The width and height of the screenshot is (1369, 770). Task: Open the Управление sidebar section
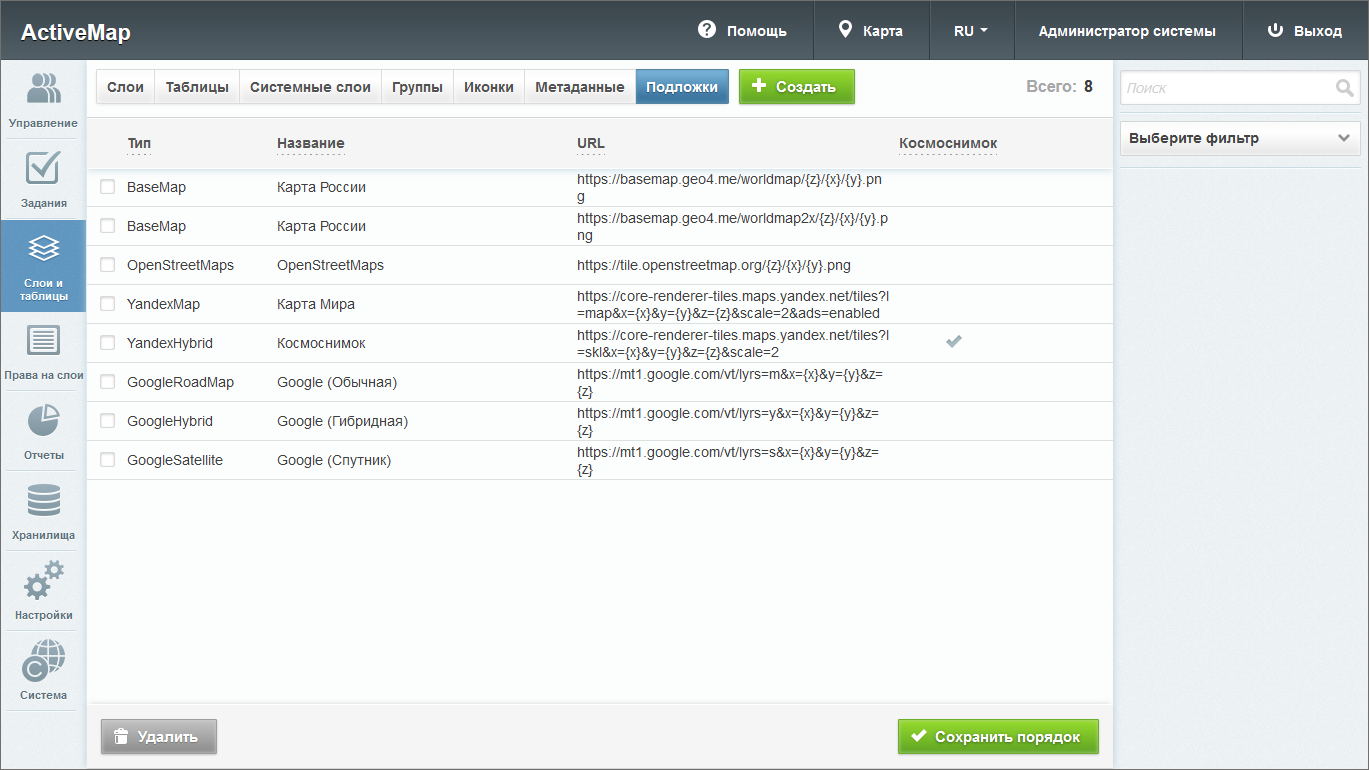click(43, 100)
